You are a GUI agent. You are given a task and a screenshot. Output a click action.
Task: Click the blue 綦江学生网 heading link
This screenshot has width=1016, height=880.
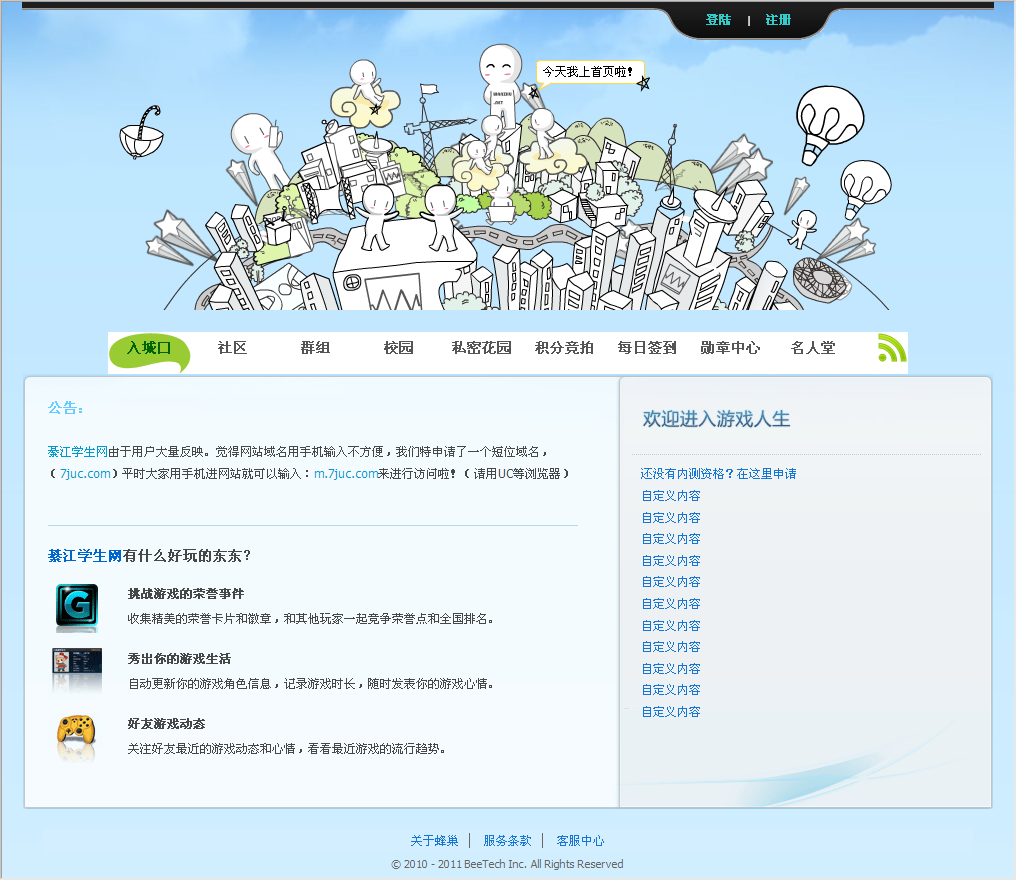85,555
